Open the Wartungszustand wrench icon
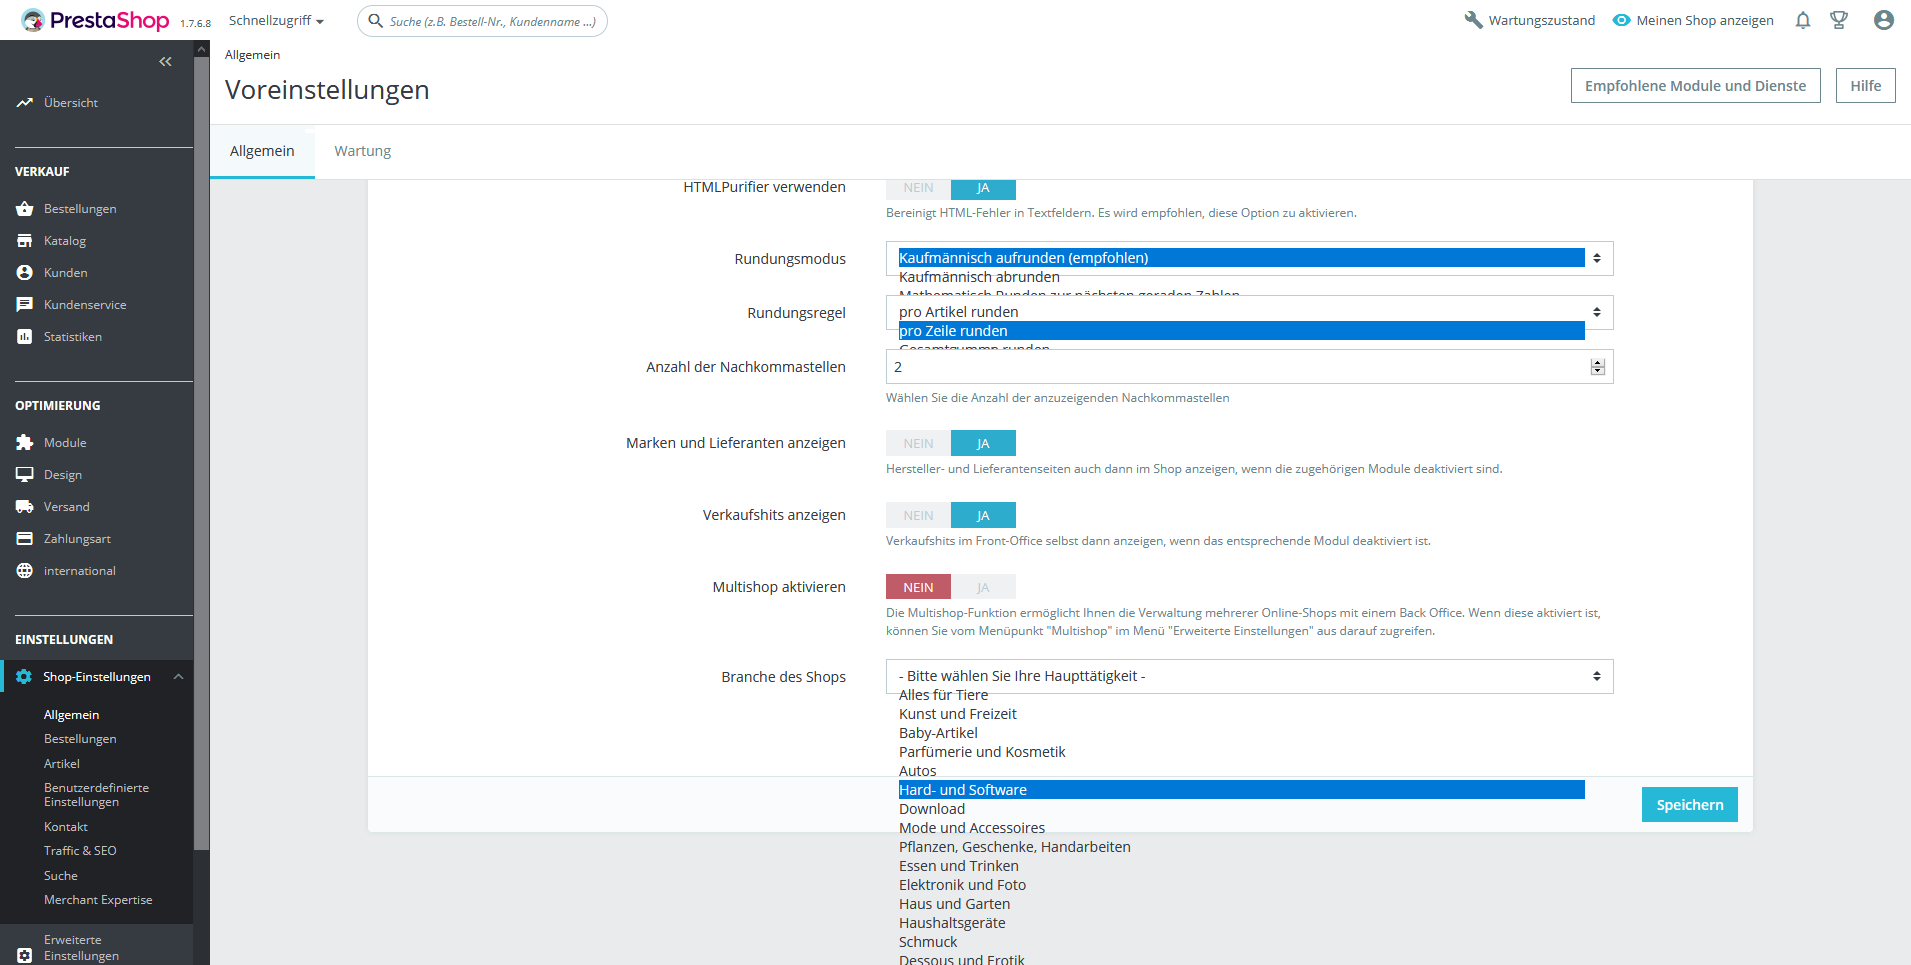Viewport: 1911px width, 965px height. tap(1473, 20)
